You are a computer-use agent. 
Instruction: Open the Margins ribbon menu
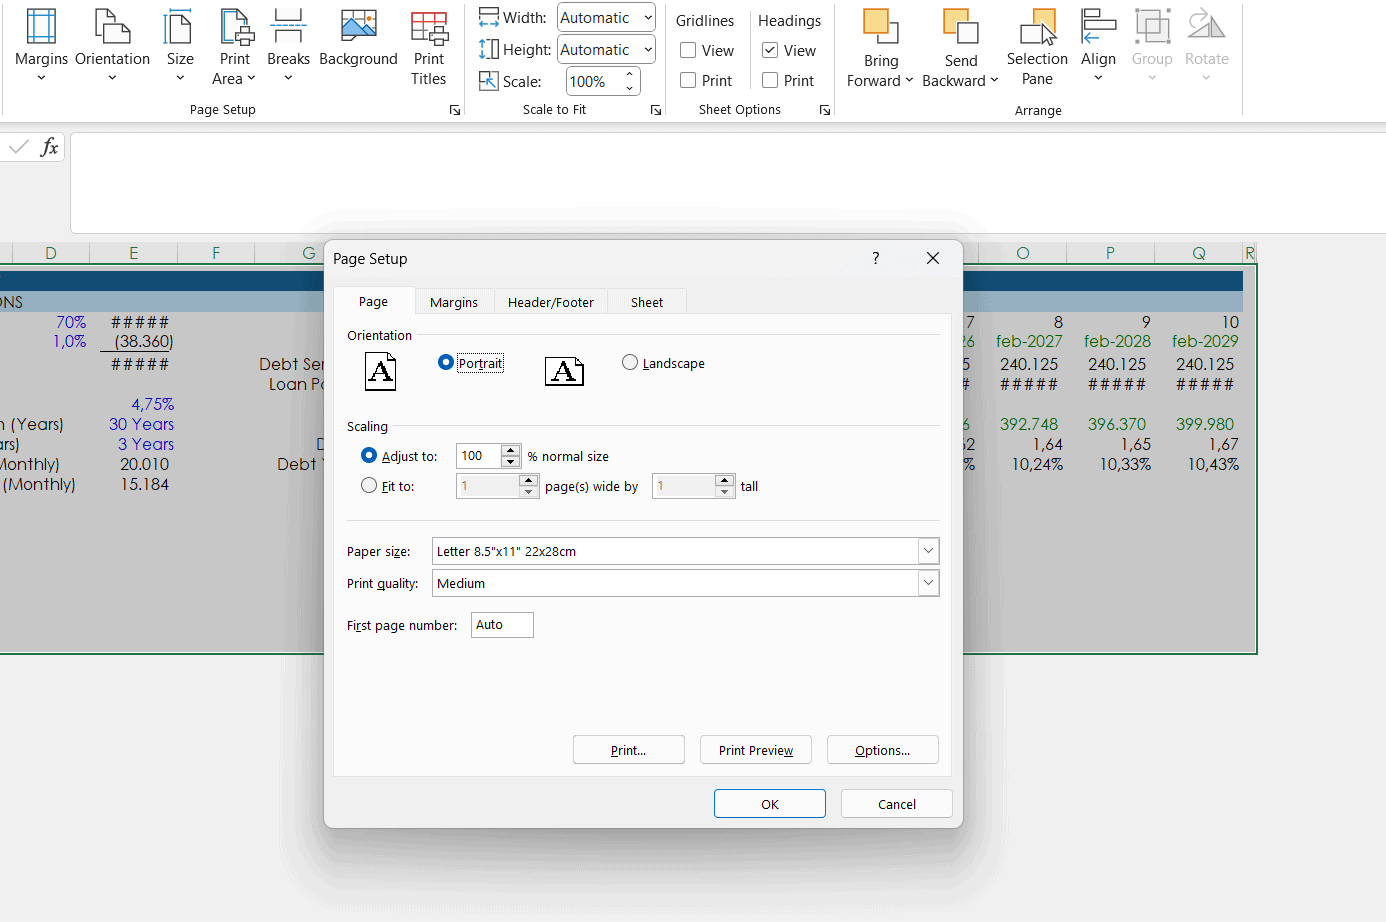41,45
